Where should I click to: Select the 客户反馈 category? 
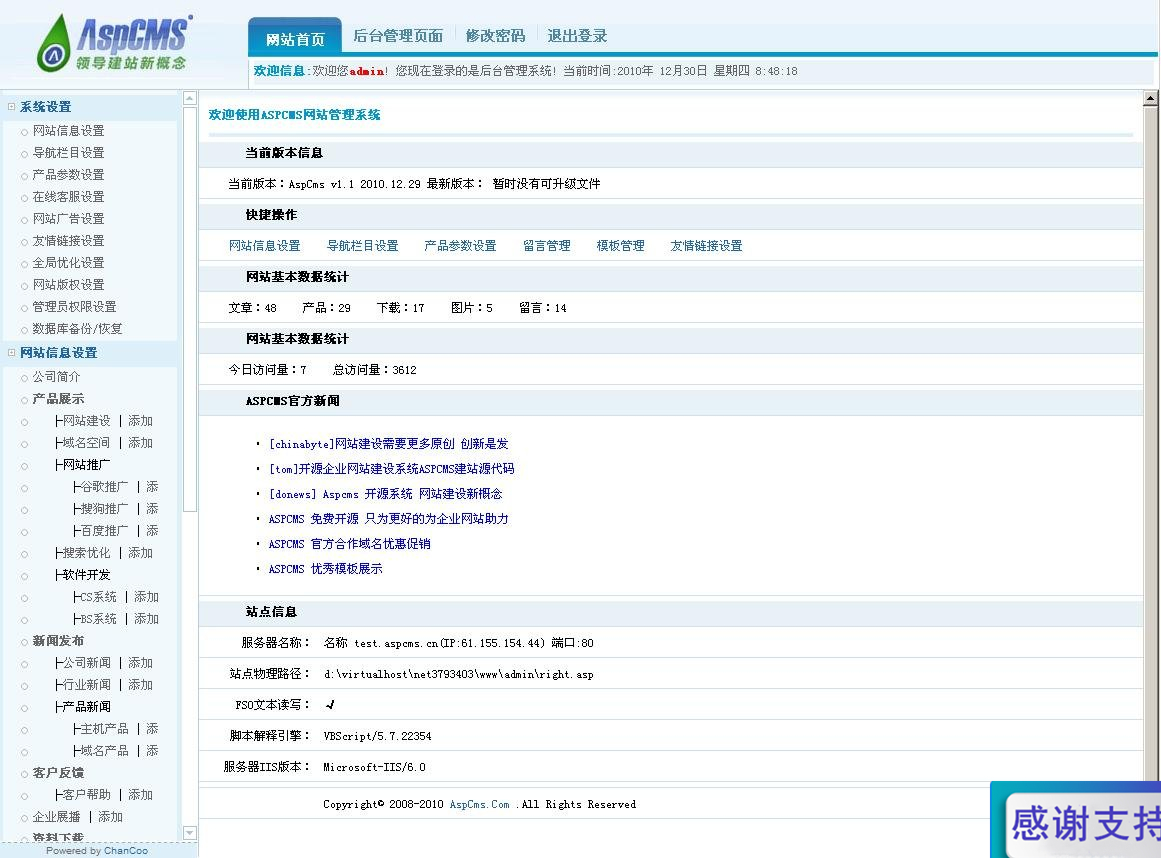pos(58,773)
